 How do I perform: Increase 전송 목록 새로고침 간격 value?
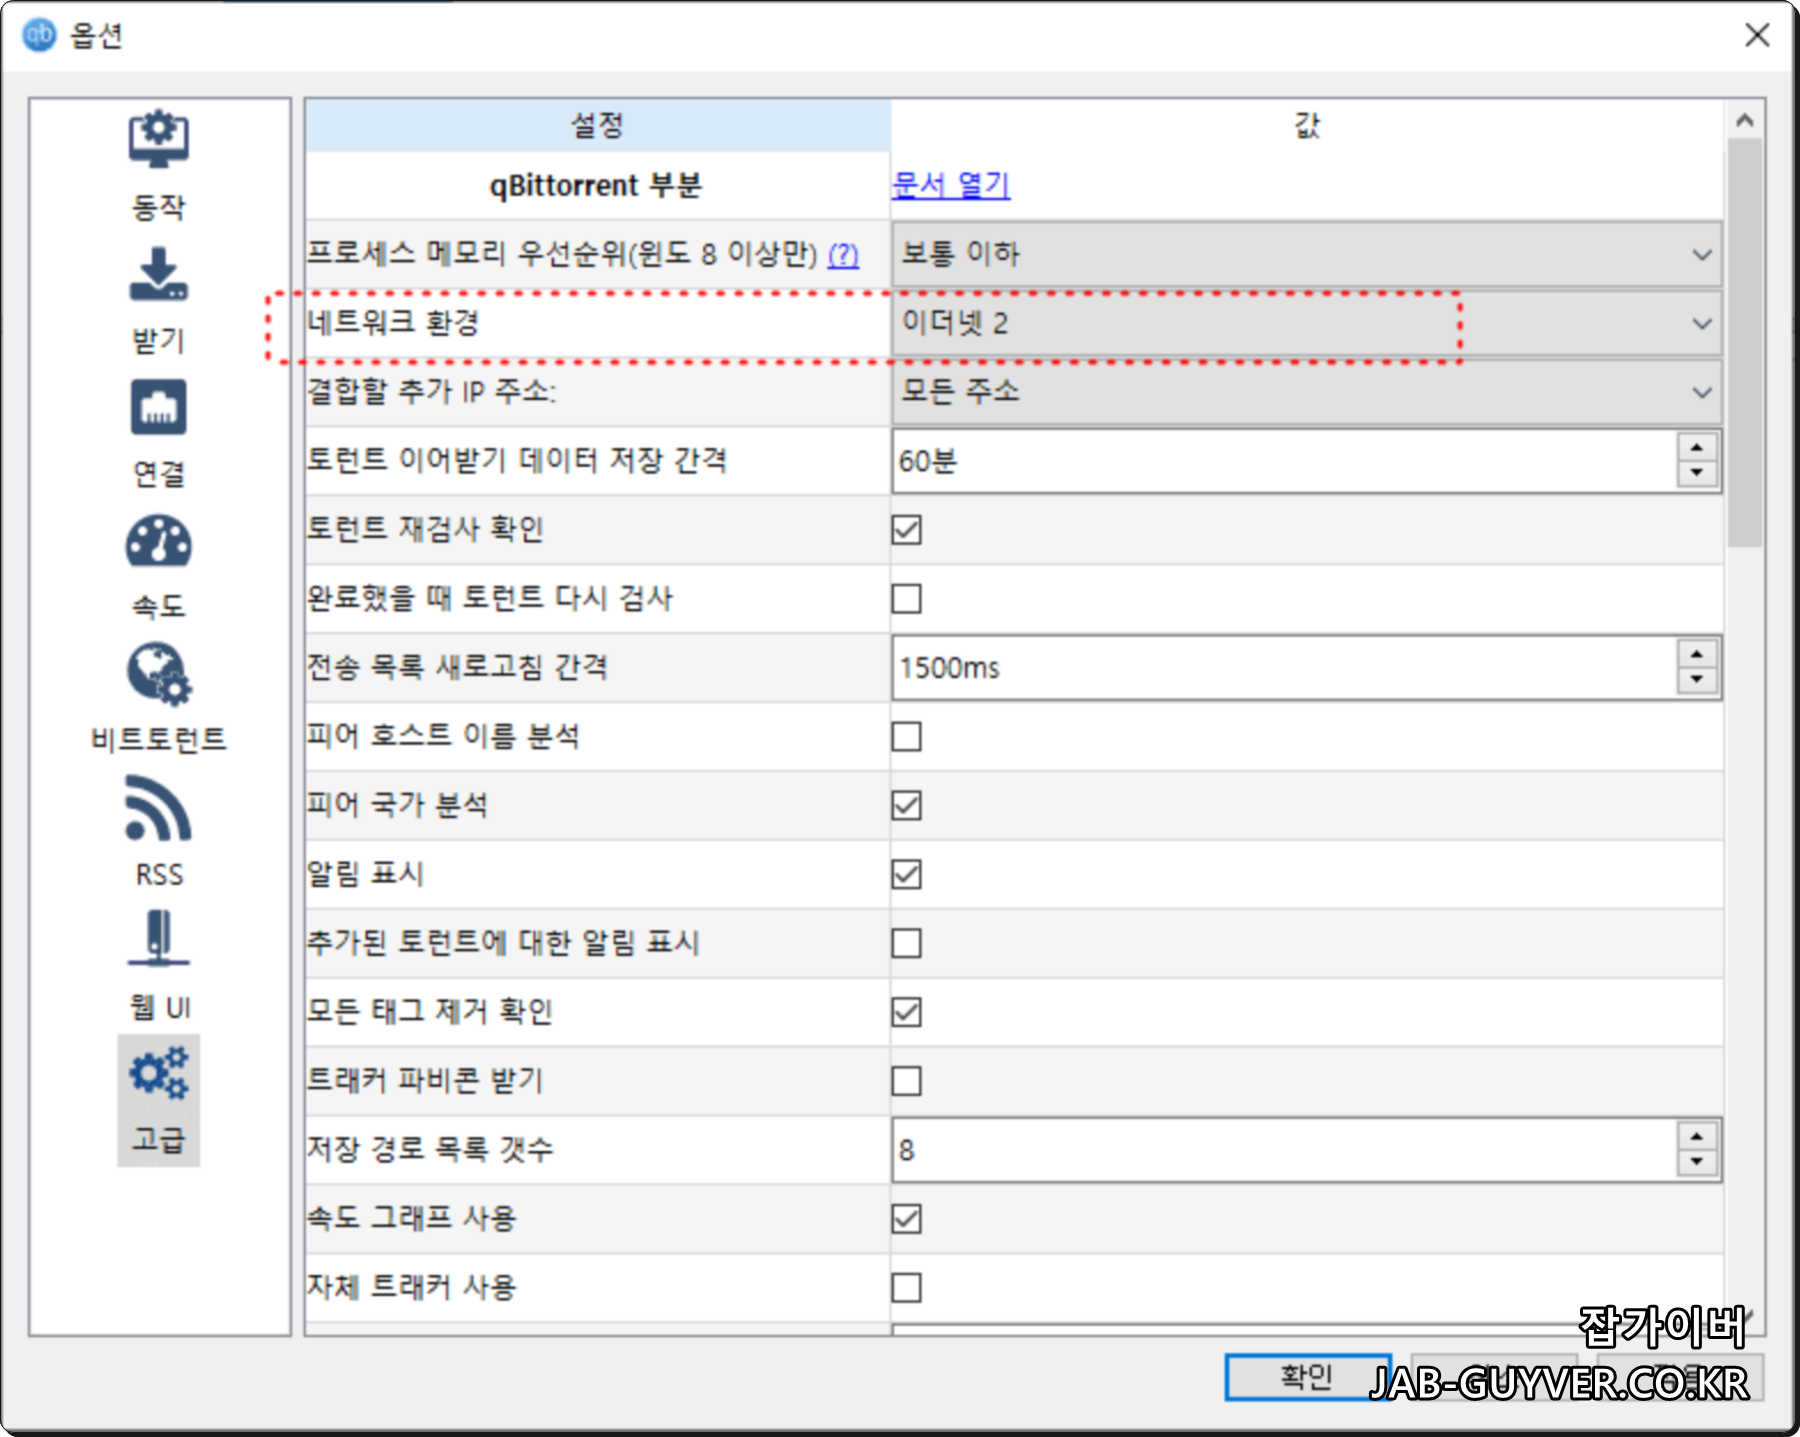(1697, 654)
